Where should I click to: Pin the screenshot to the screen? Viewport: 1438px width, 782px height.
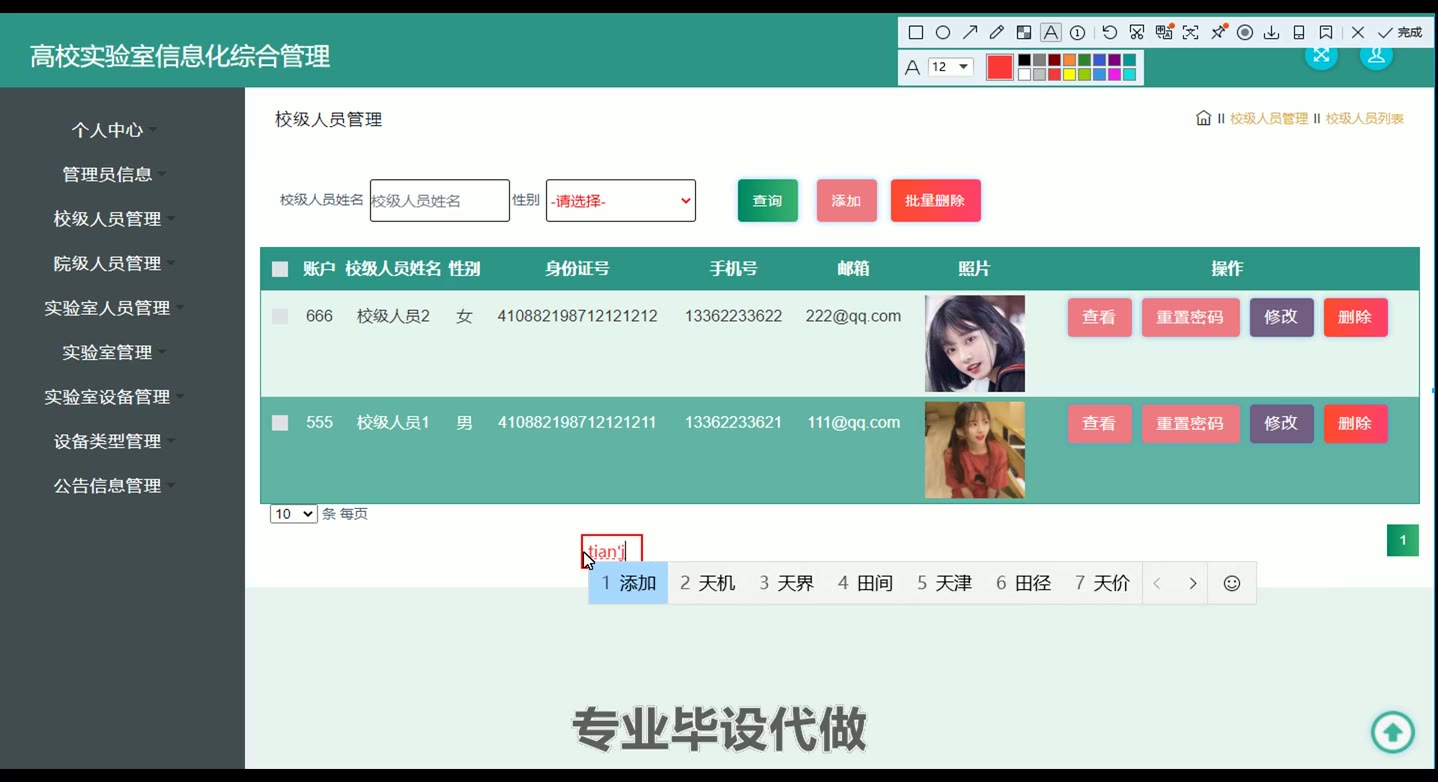click(x=1218, y=33)
